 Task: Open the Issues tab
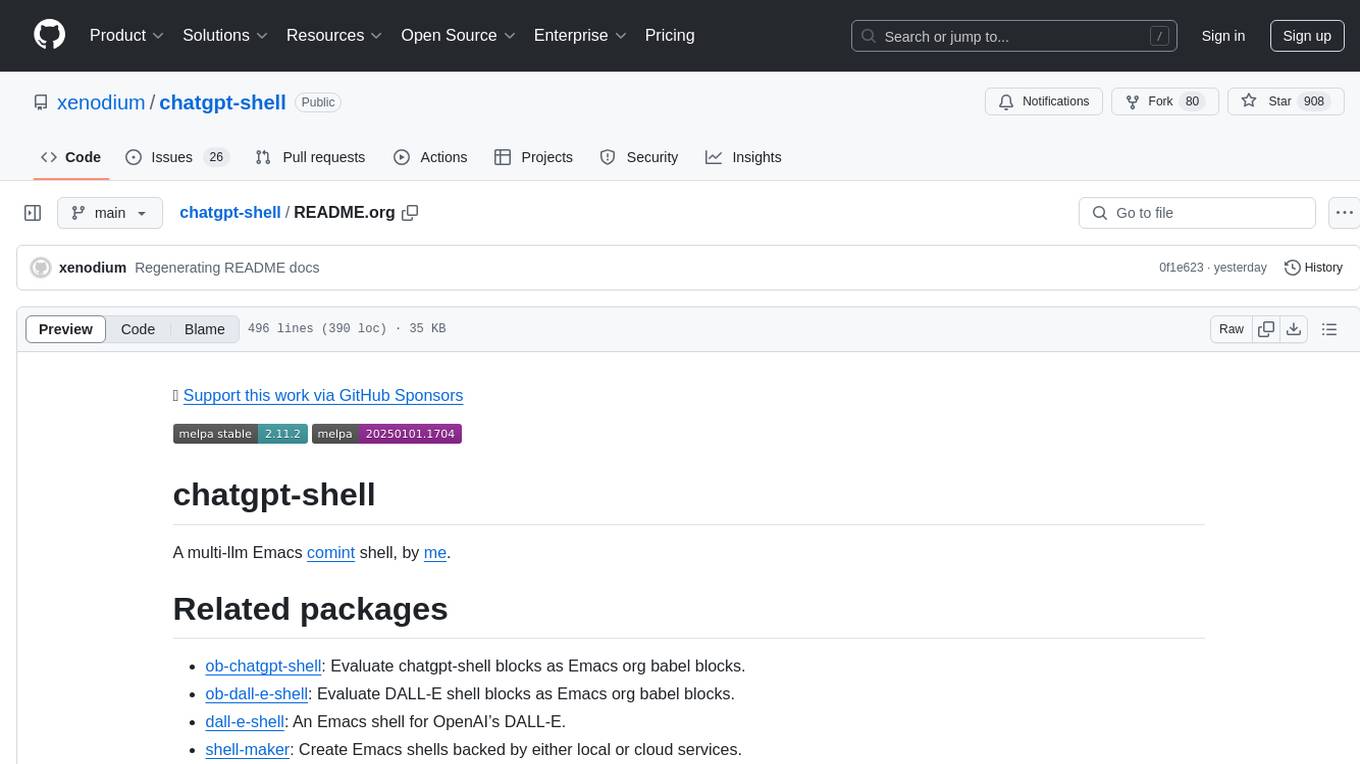[x=177, y=157]
